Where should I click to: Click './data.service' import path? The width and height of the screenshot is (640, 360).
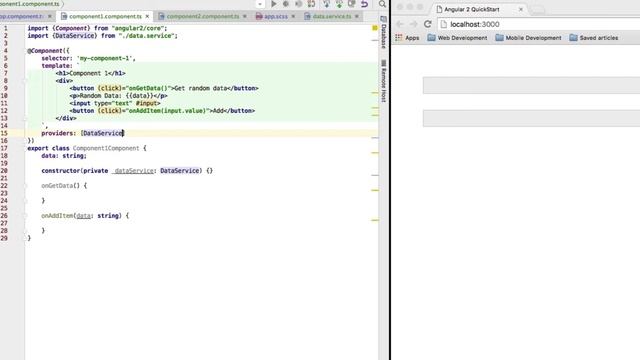click(148, 36)
